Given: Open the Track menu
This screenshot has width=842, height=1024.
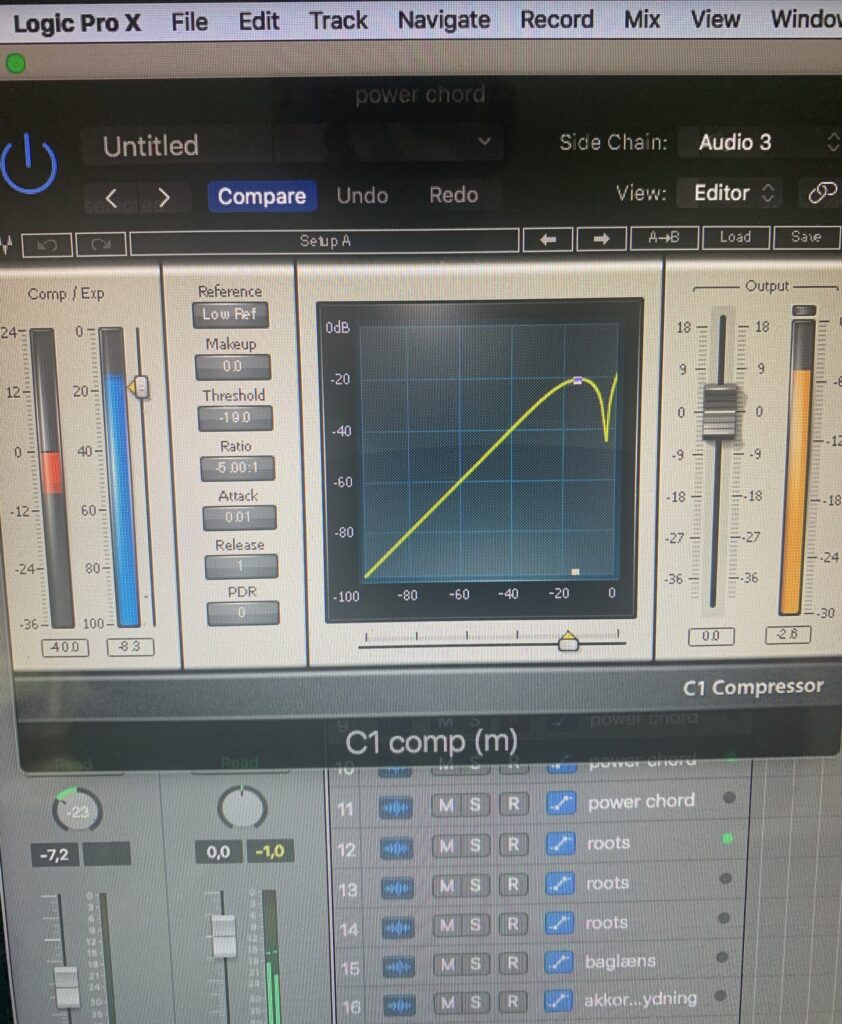Looking at the screenshot, I should click(x=338, y=21).
